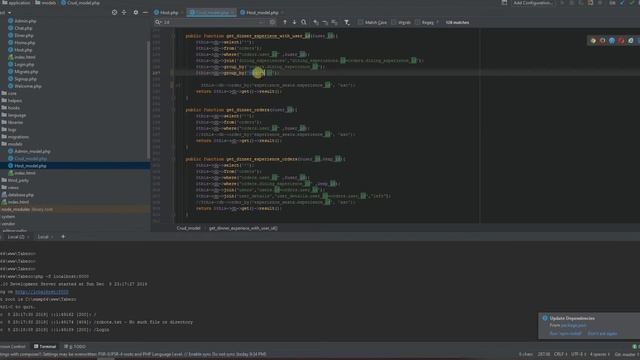Viewport: 640px width, 360px height.
Task: Open in Firefox browser icon
Action: tap(602, 40)
